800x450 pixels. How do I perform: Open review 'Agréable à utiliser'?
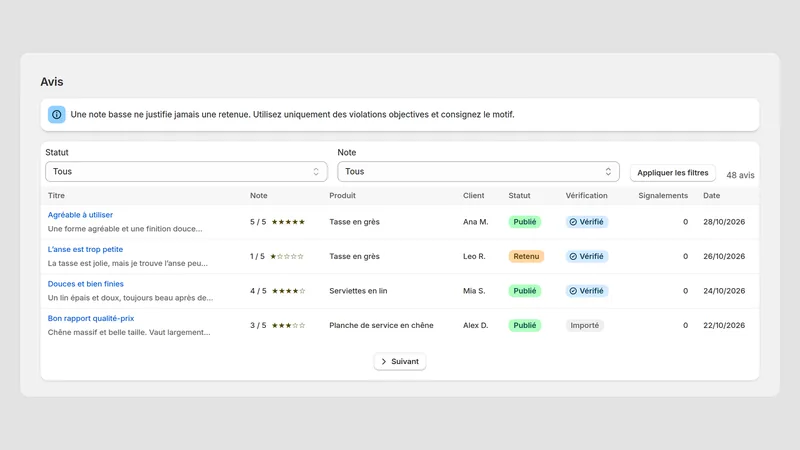click(80, 215)
